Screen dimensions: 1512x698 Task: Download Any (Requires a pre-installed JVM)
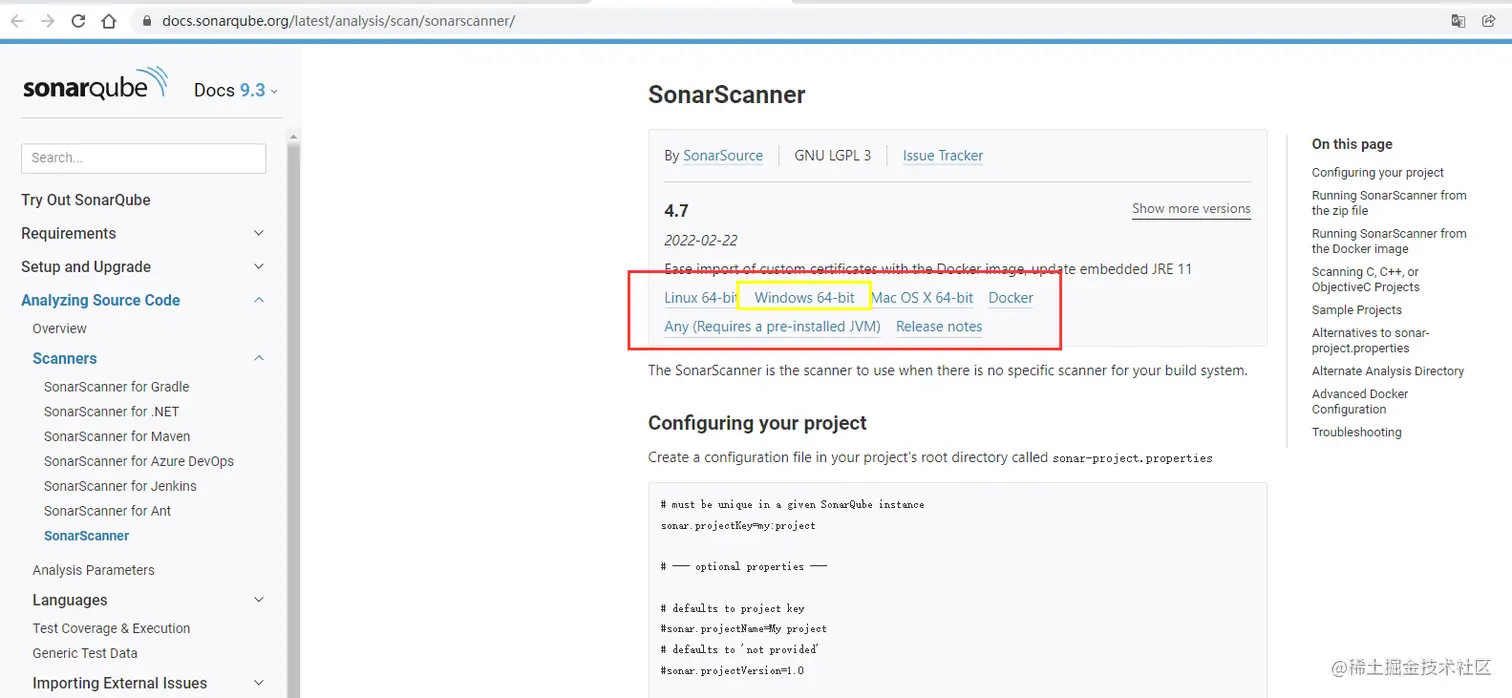pyautogui.click(x=772, y=327)
